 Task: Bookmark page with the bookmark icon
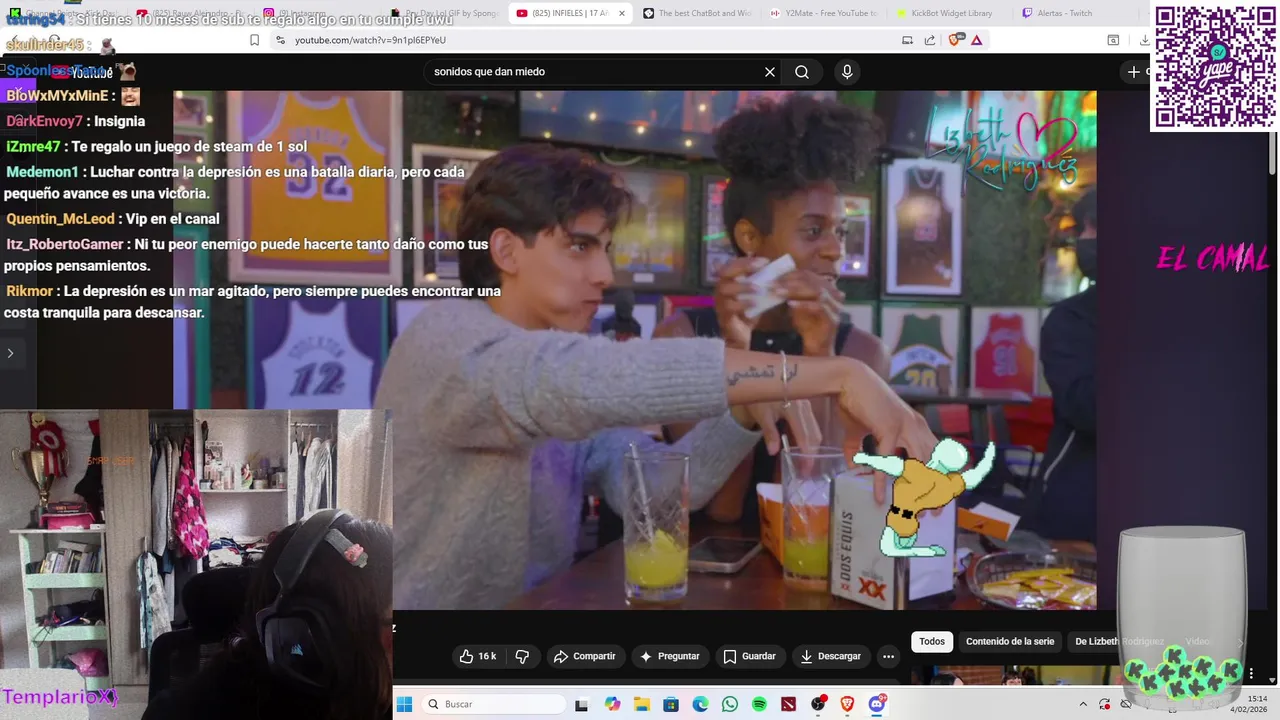point(254,40)
